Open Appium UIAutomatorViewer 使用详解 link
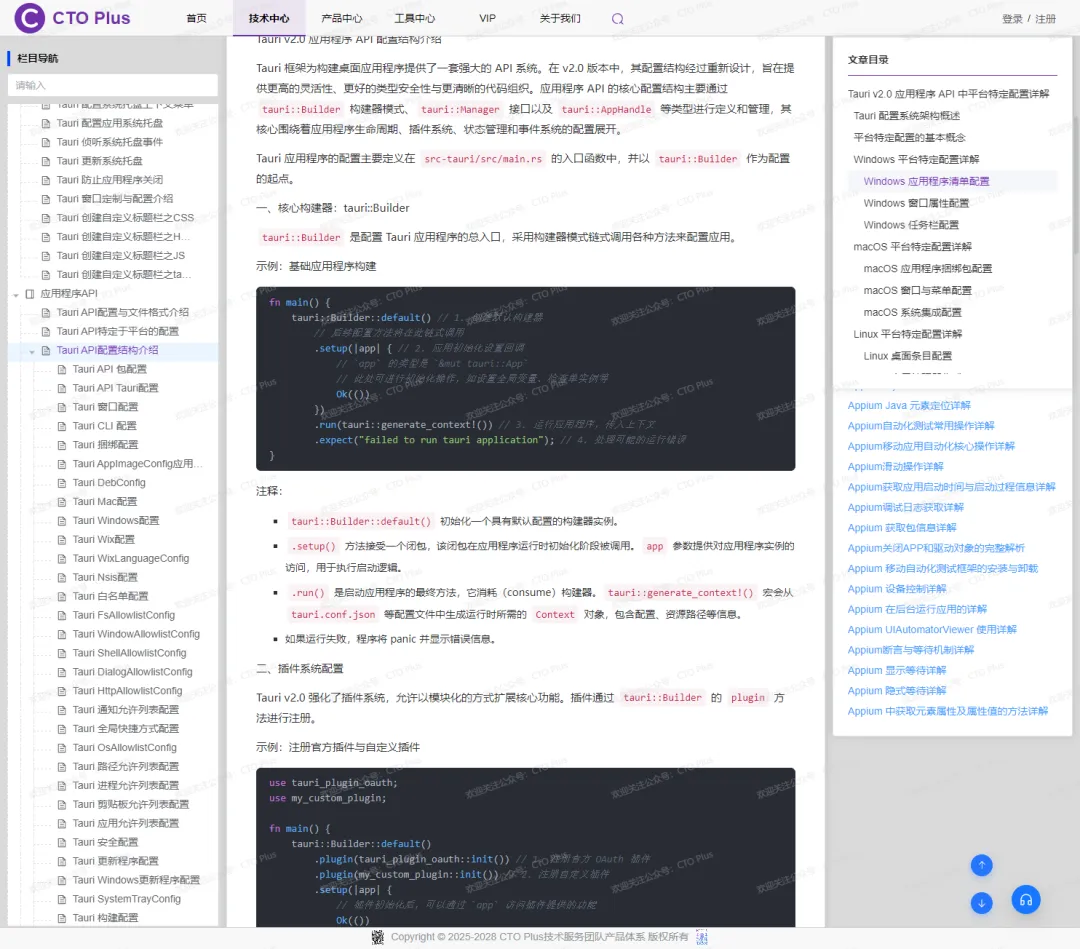This screenshot has width=1080, height=949. click(932, 630)
